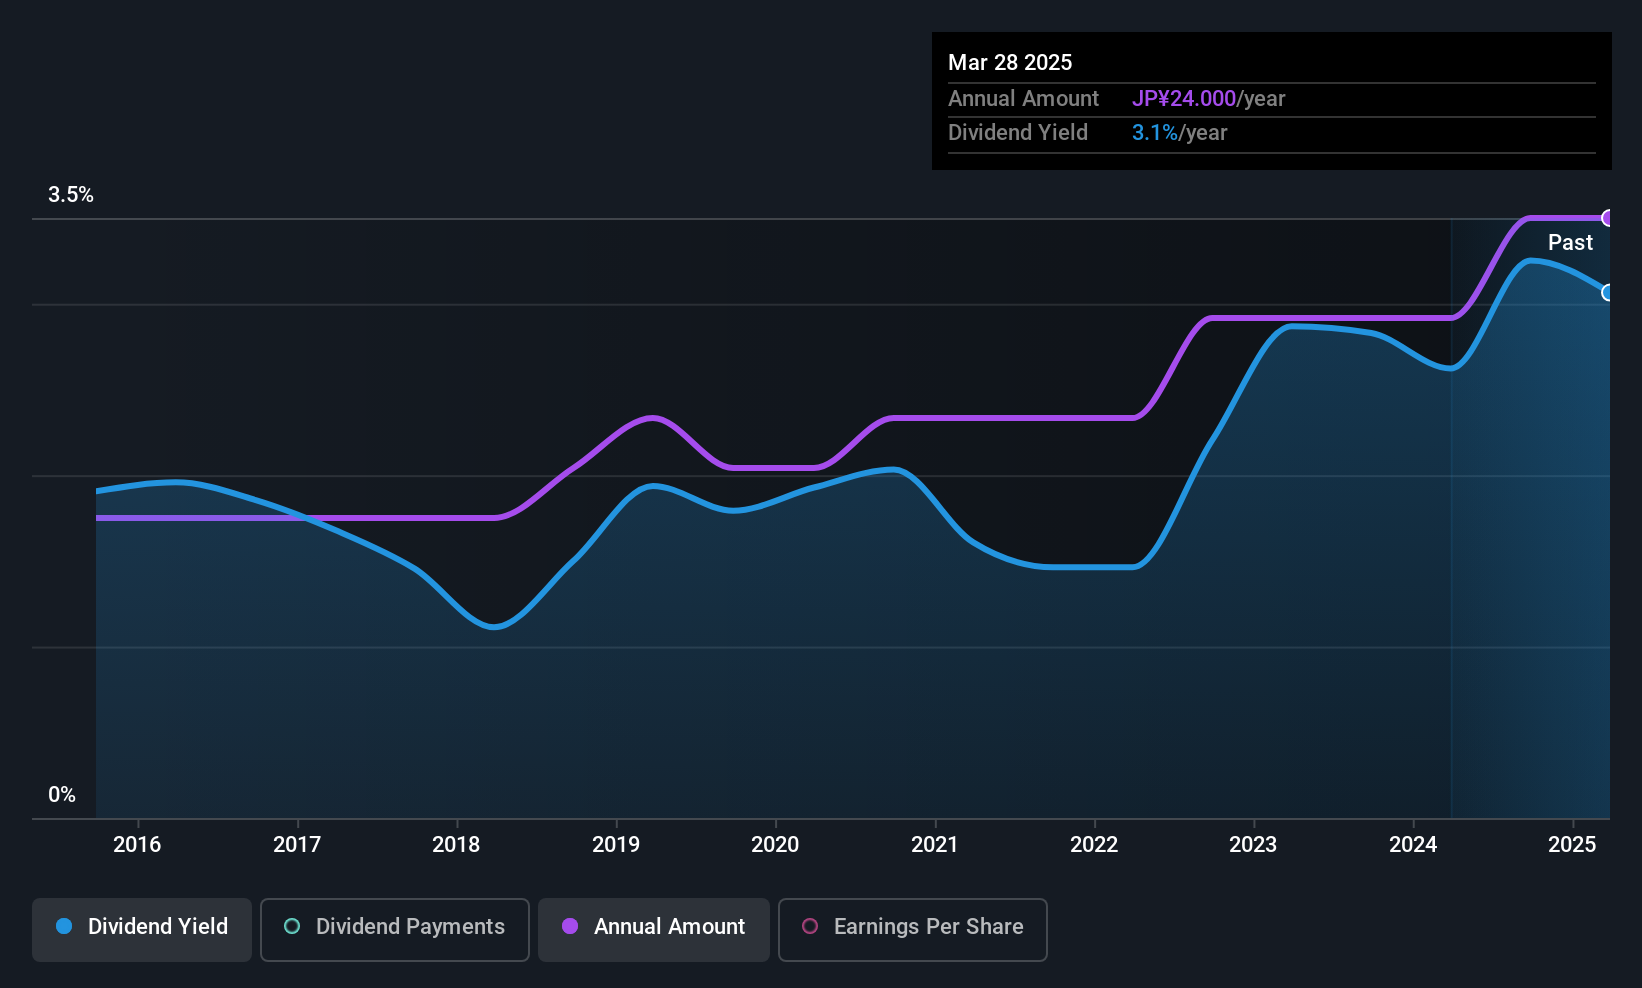Click the 2023 x-axis label
Screen dimensions: 1642x988
click(1253, 845)
